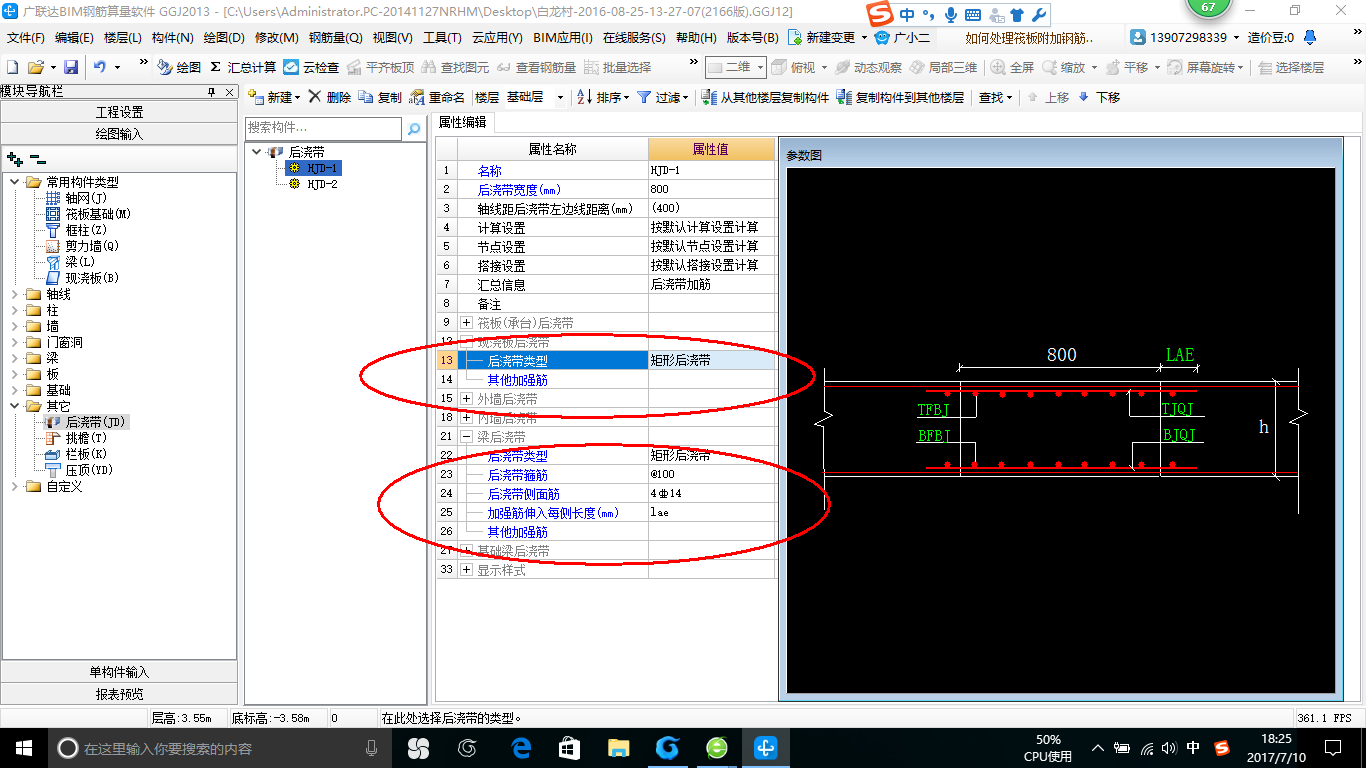Click the search magnifier beside 搜索构件
1366x768 pixels.
[414, 129]
